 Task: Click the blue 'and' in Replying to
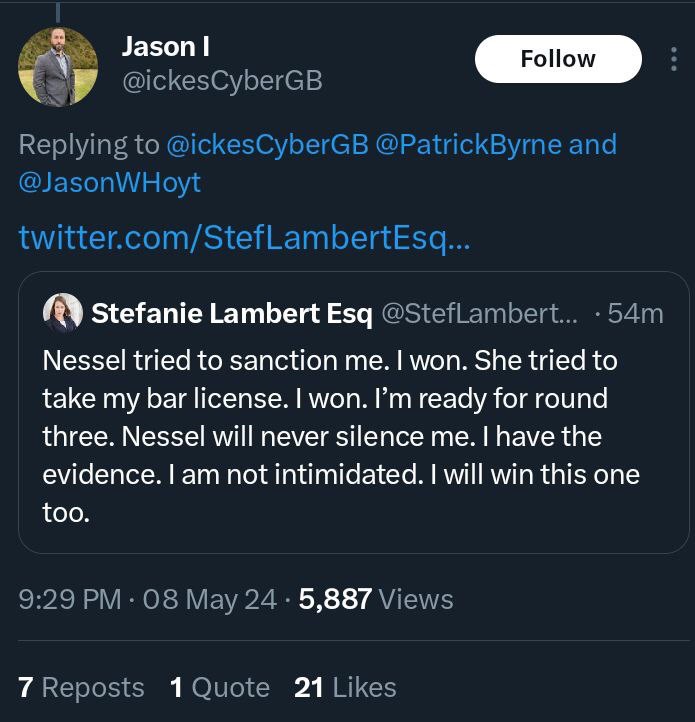593,145
